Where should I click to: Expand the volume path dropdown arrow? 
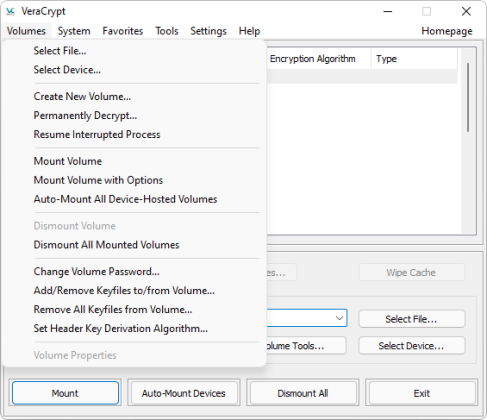tap(339, 318)
